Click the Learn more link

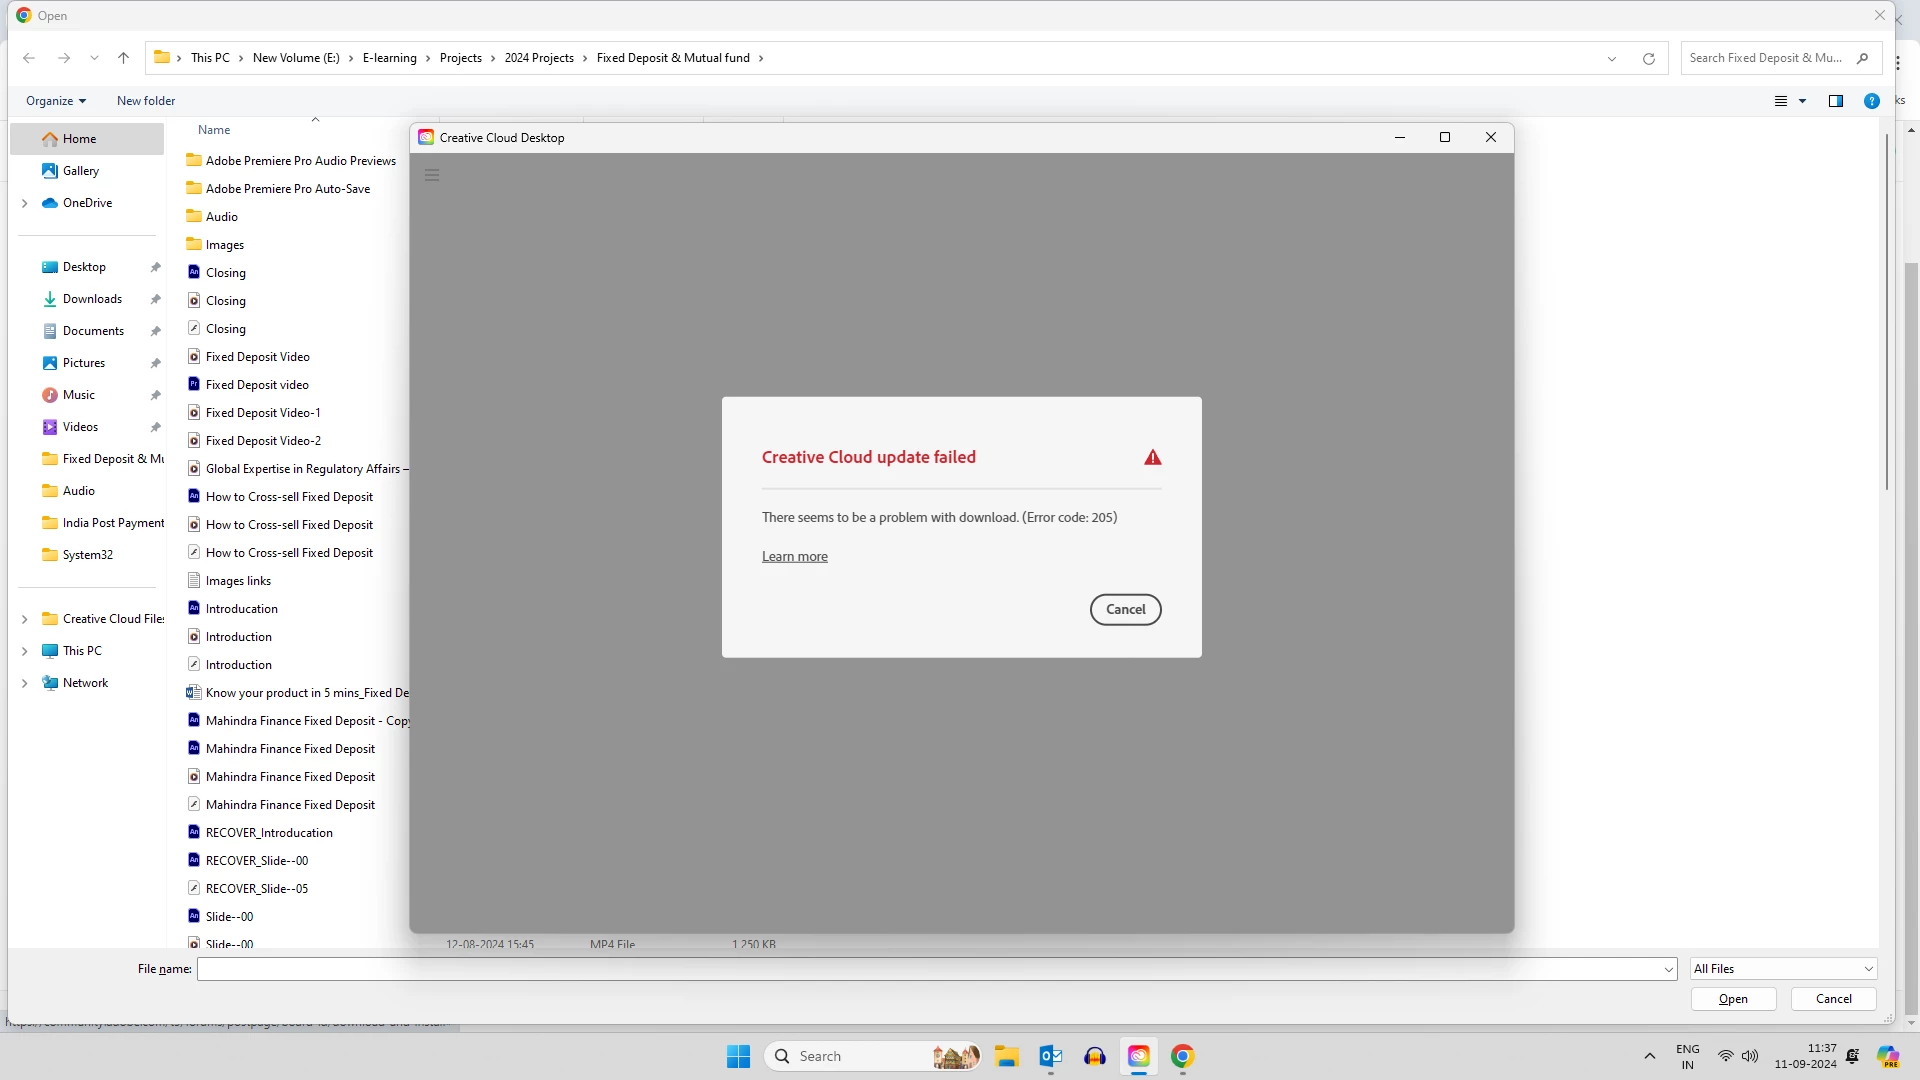794,557
